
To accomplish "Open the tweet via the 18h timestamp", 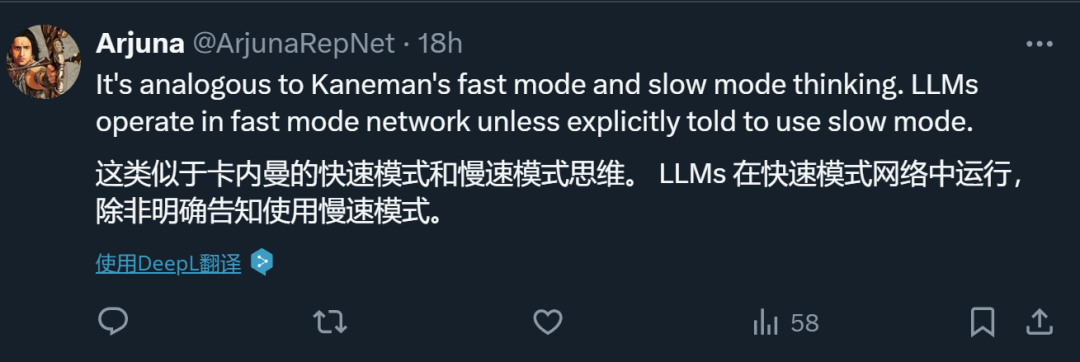I will tap(440, 43).
